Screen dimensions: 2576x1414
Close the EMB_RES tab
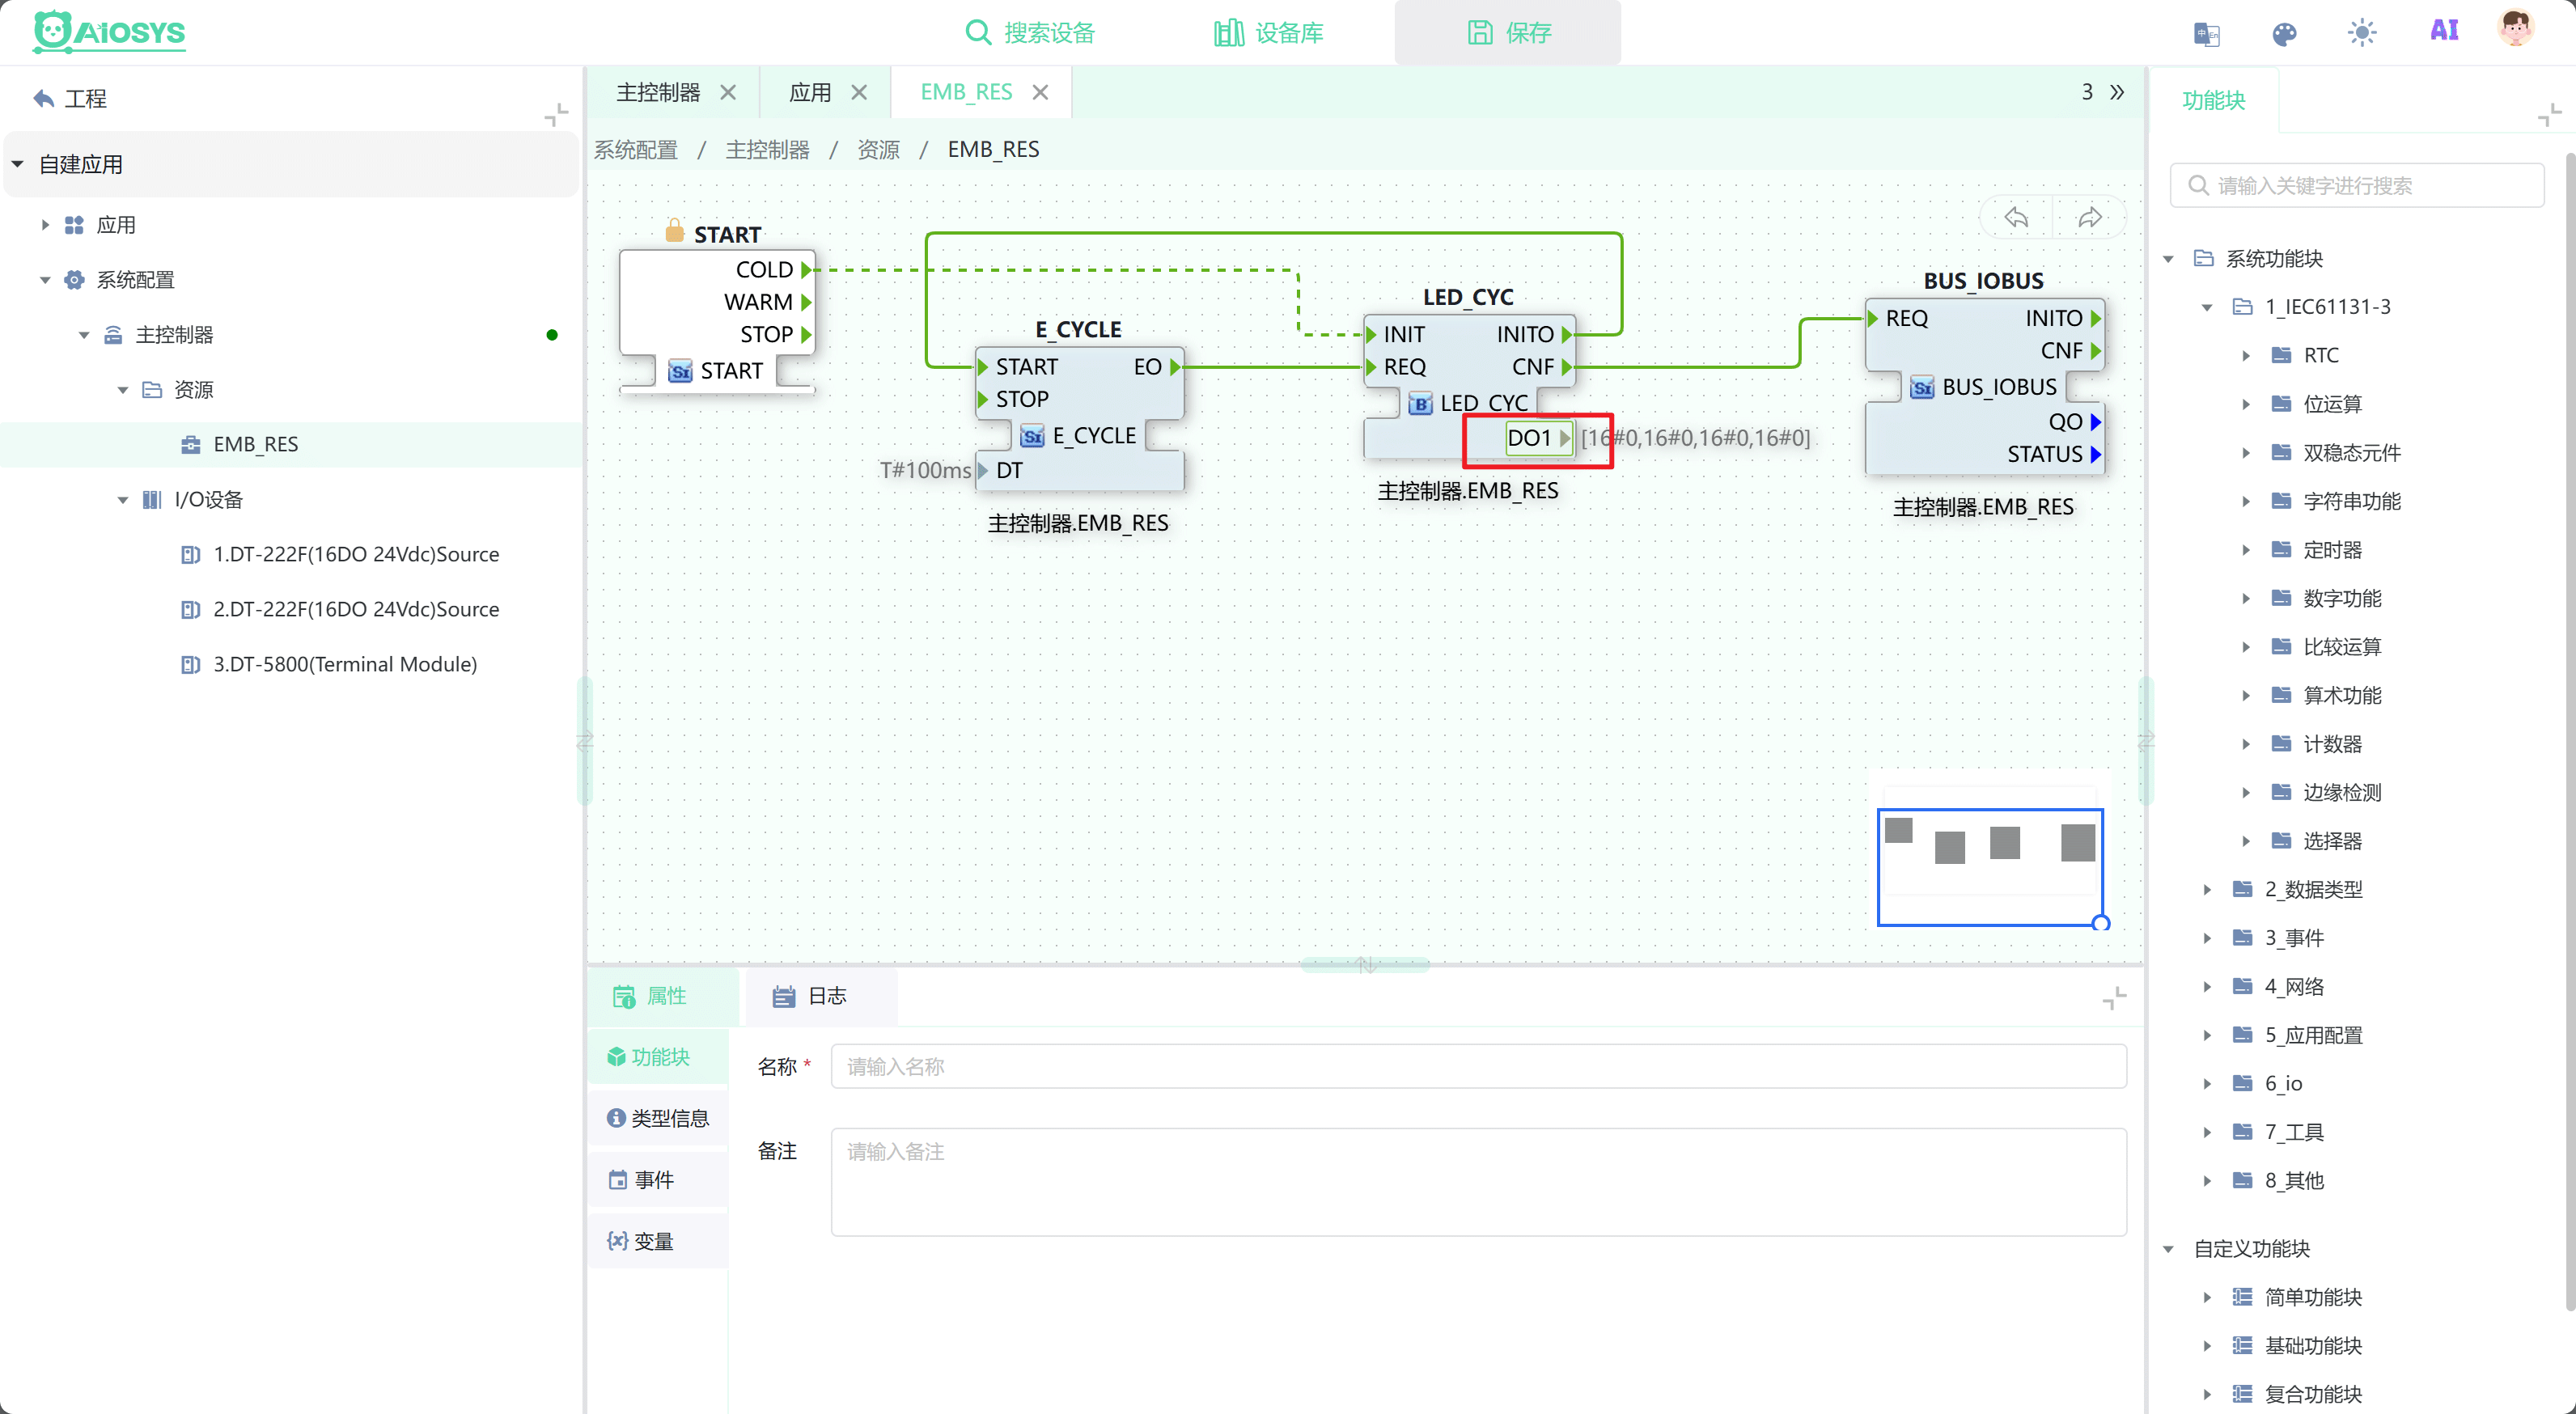click(x=1040, y=92)
